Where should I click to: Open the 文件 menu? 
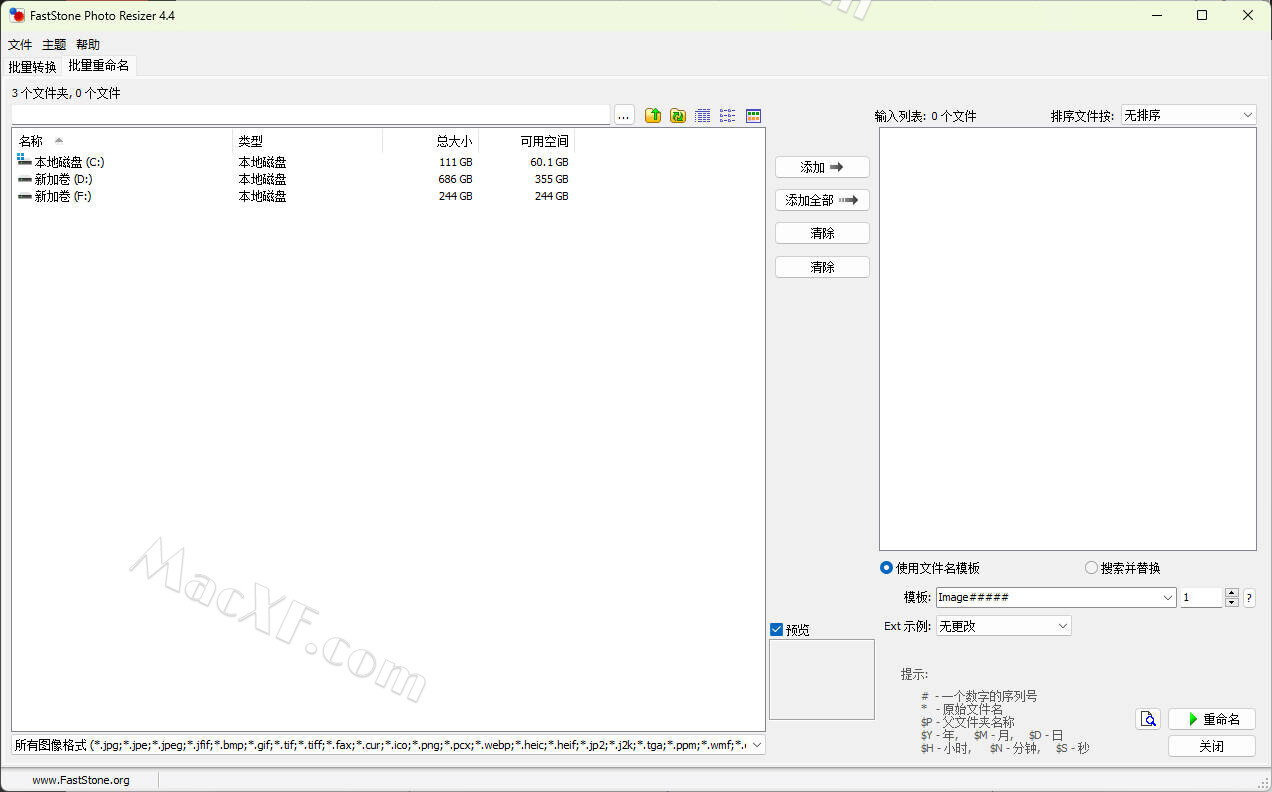[20, 45]
